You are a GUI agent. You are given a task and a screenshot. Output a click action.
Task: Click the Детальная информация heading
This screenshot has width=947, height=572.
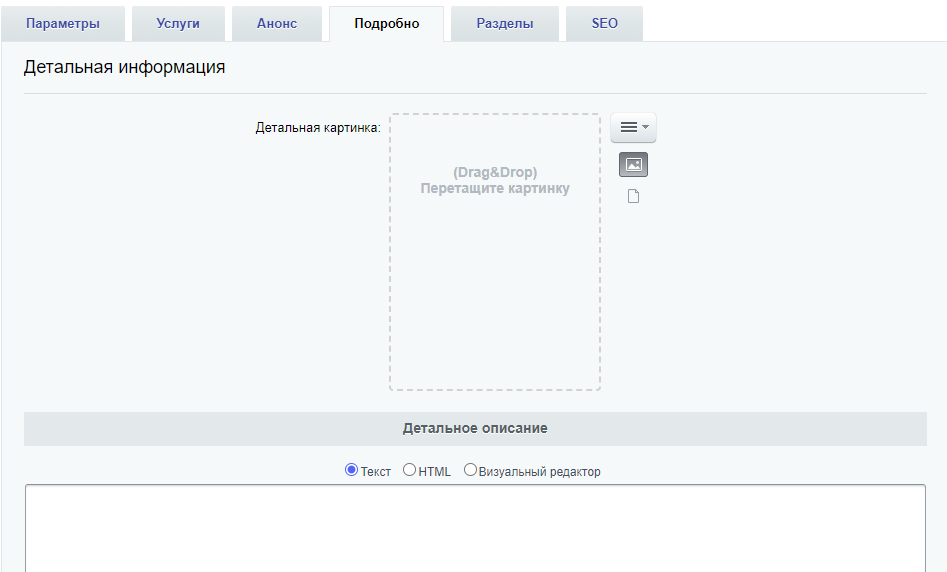tap(124, 67)
